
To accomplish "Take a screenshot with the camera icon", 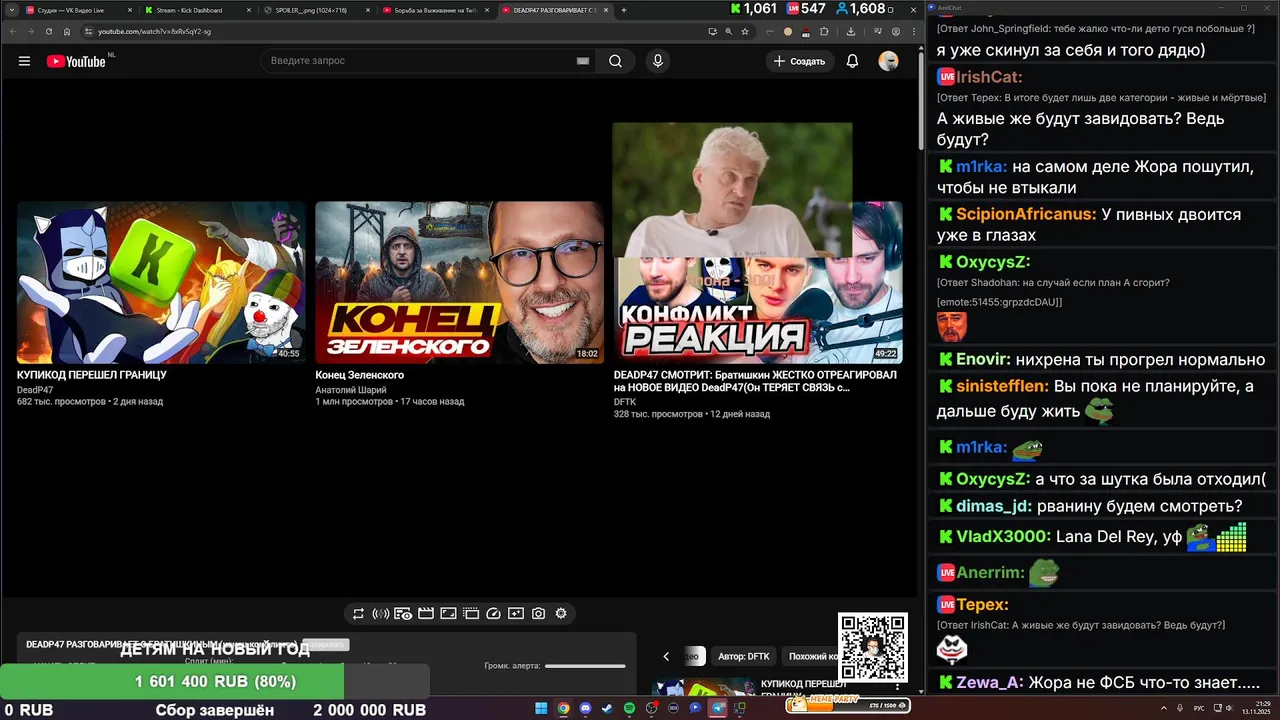I will click(x=538, y=614).
